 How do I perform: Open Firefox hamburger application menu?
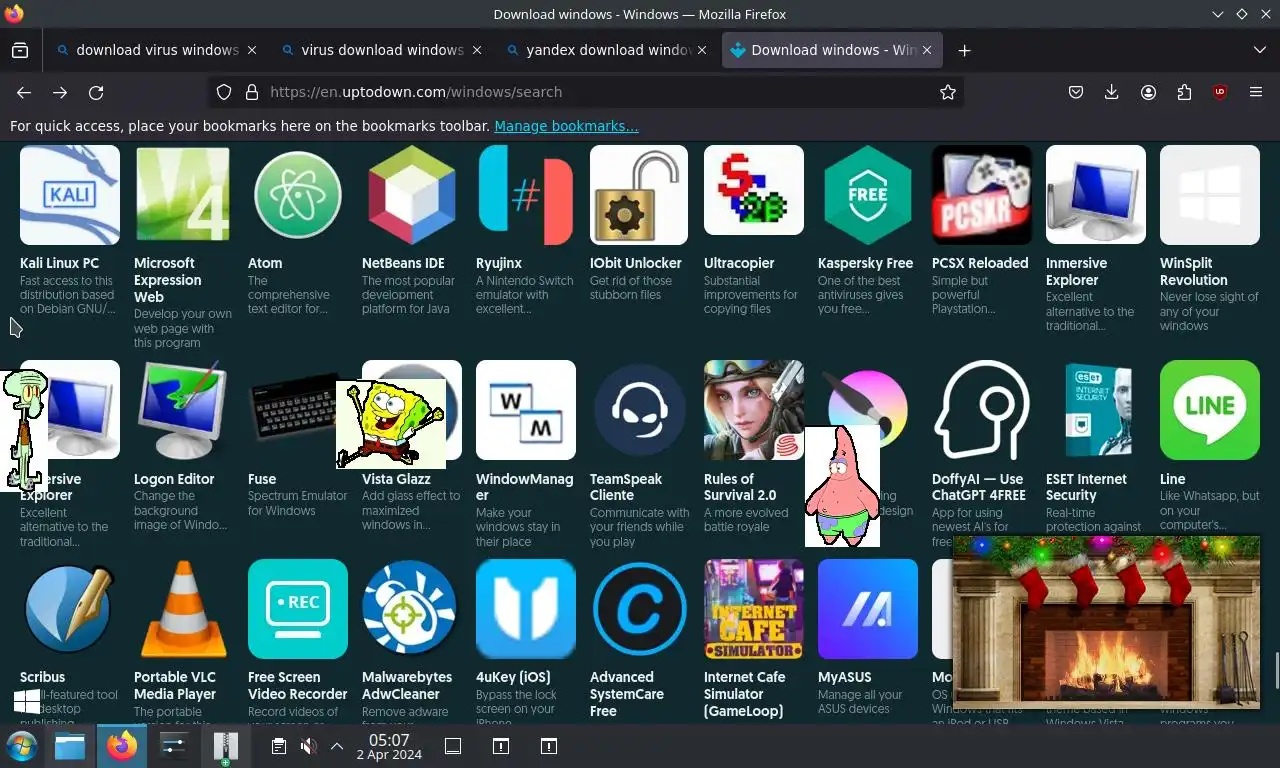[x=1256, y=92]
